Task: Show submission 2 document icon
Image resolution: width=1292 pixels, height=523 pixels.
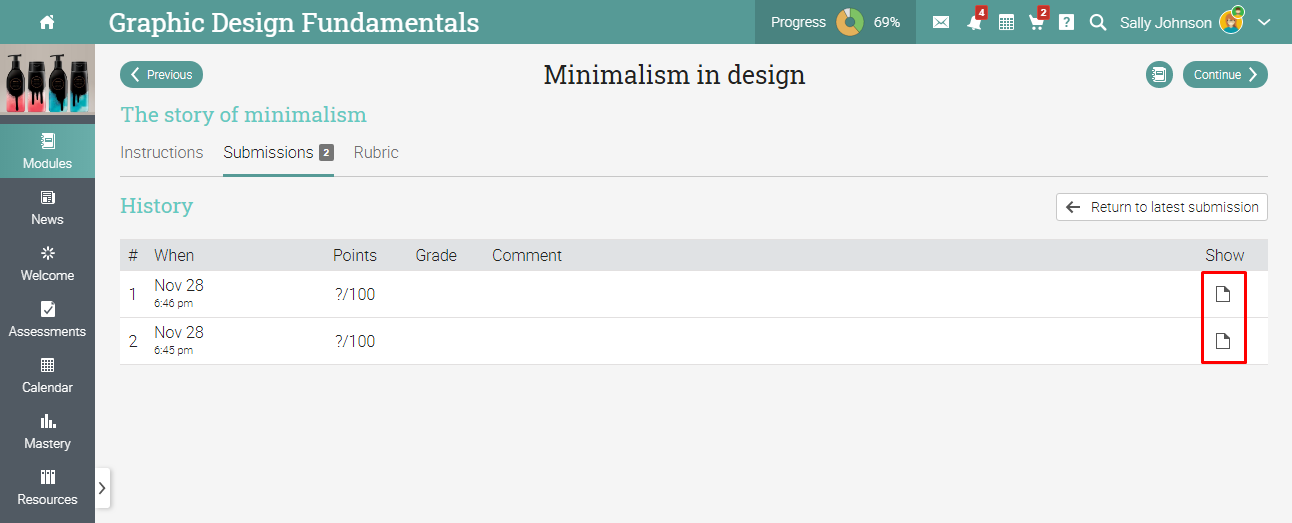Action: click(1222, 341)
